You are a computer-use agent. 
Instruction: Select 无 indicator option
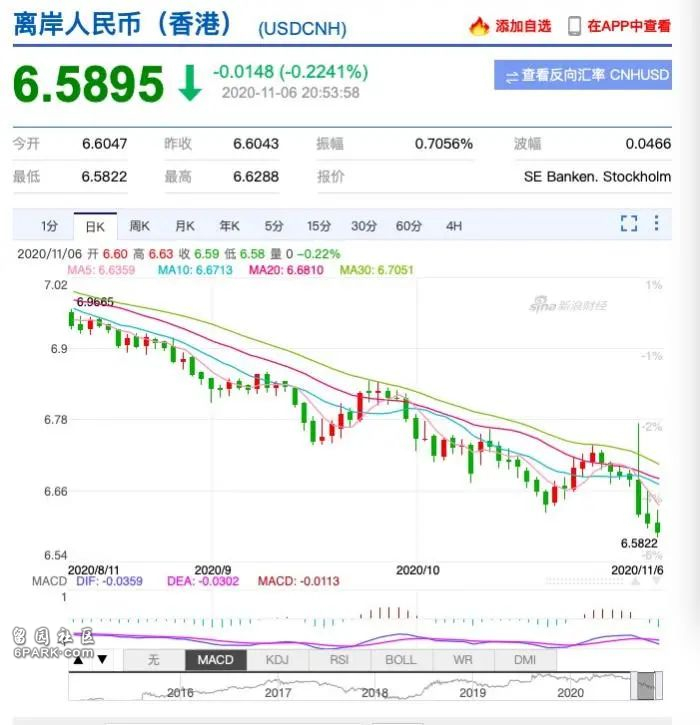click(x=154, y=660)
